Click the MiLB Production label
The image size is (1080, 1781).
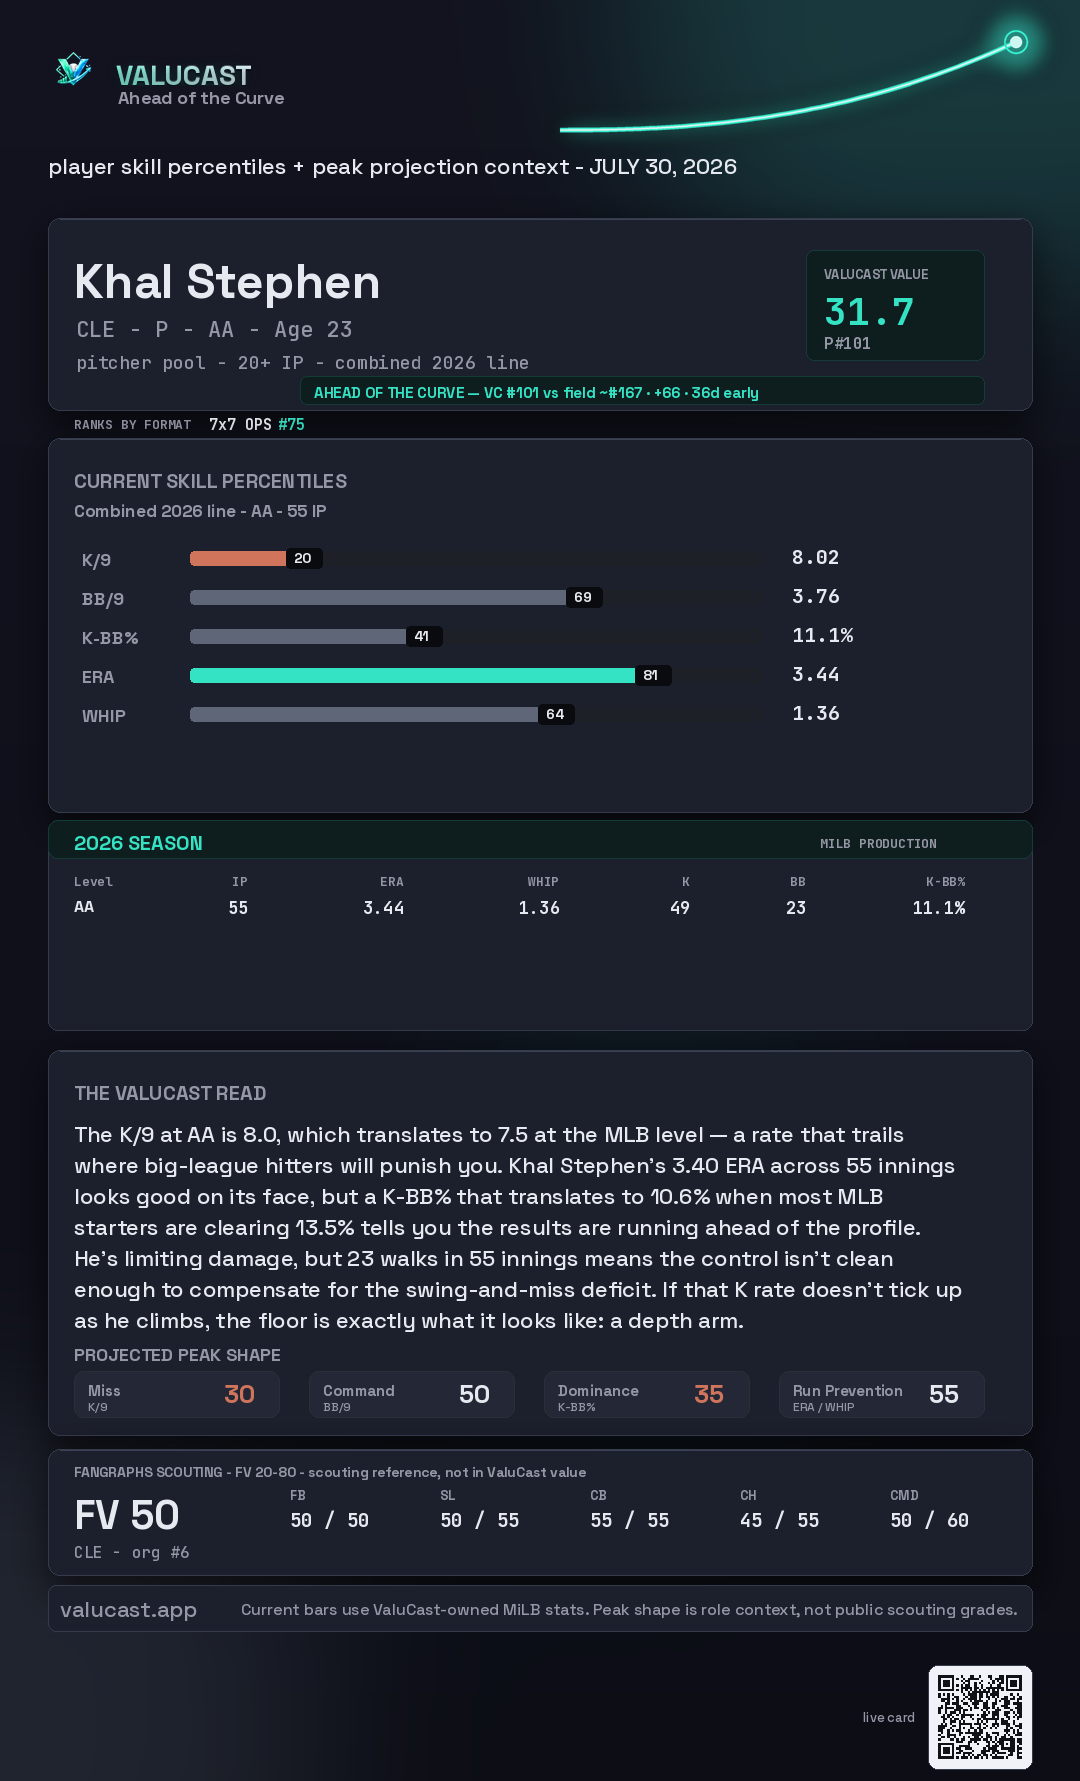pyautogui.click(x=878, y=844)
